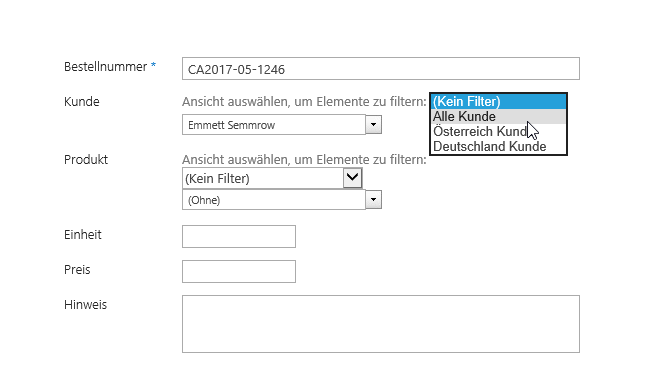Click the Einheit field label
Viewport: 658px width, 383px height.
(83, 235)
